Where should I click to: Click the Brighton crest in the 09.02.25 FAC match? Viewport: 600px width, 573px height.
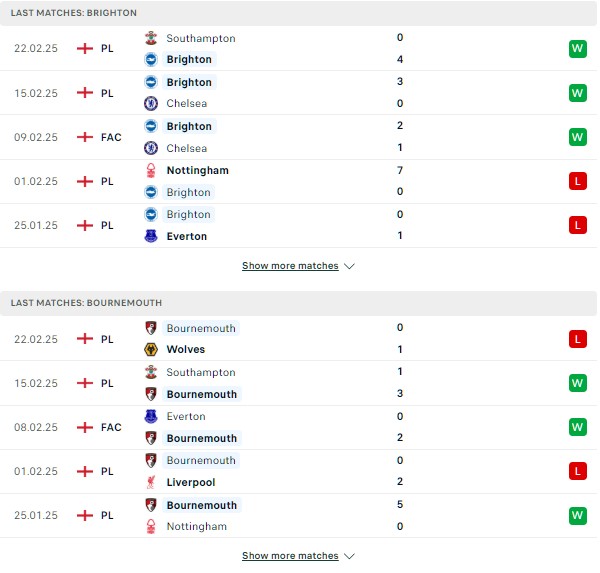[x=151, y=126]
